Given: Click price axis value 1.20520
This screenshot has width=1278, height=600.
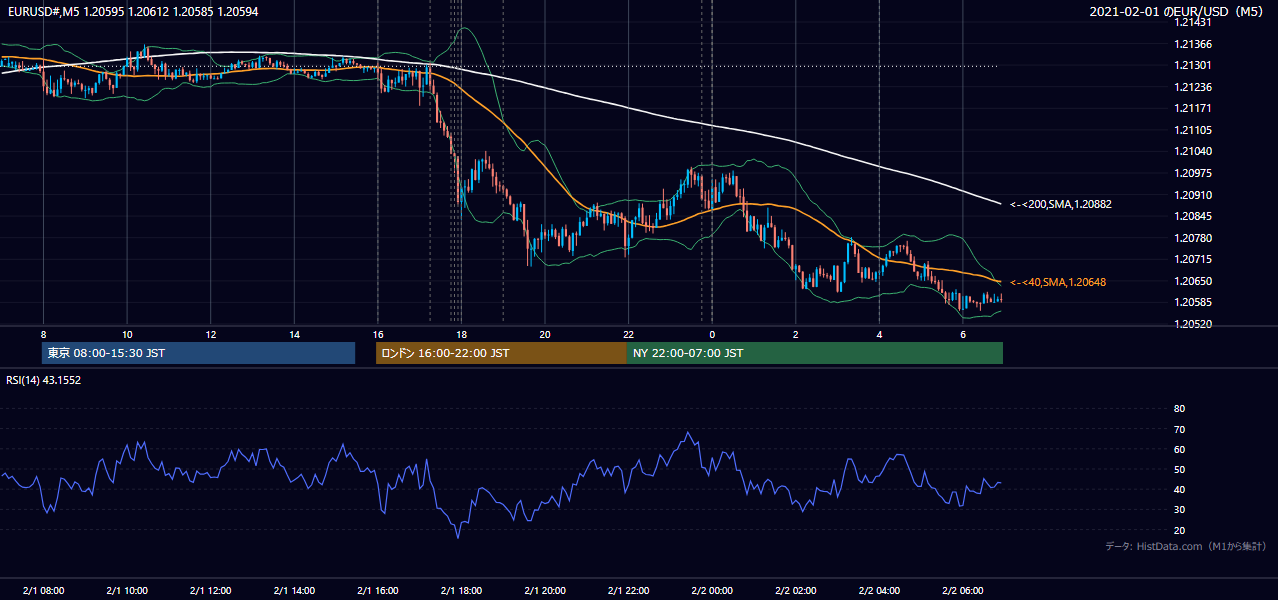Looking at the screenshot, I should point(1193,324).
